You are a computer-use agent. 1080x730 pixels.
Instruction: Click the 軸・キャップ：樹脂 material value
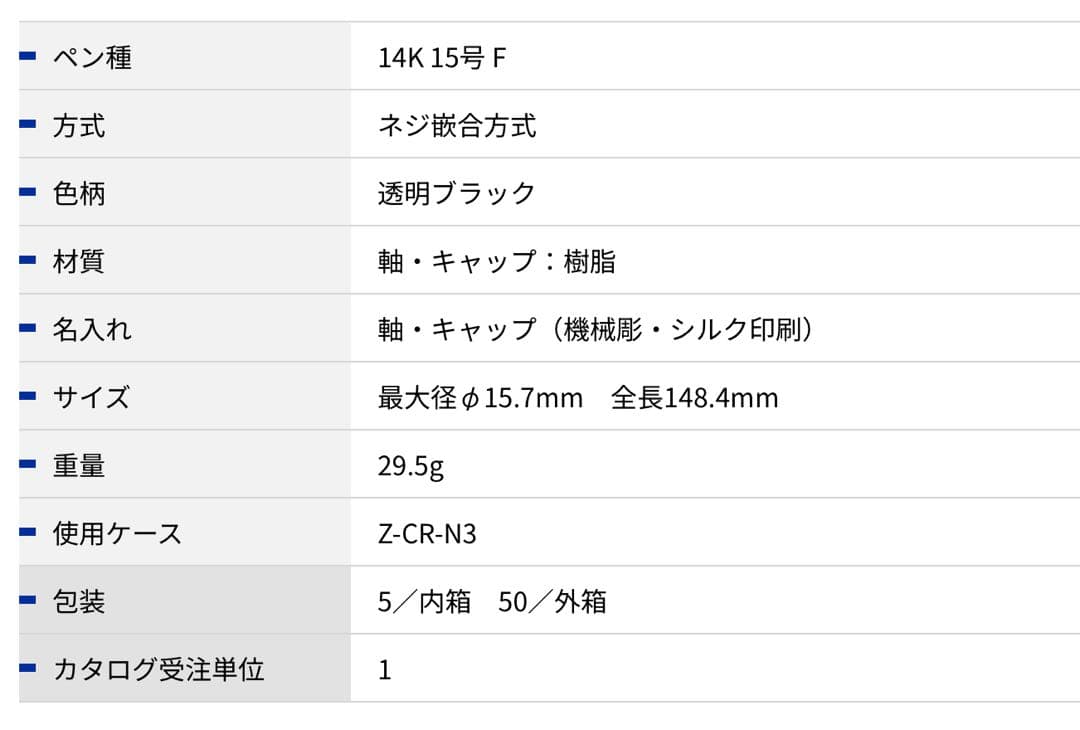coord(497,261)
